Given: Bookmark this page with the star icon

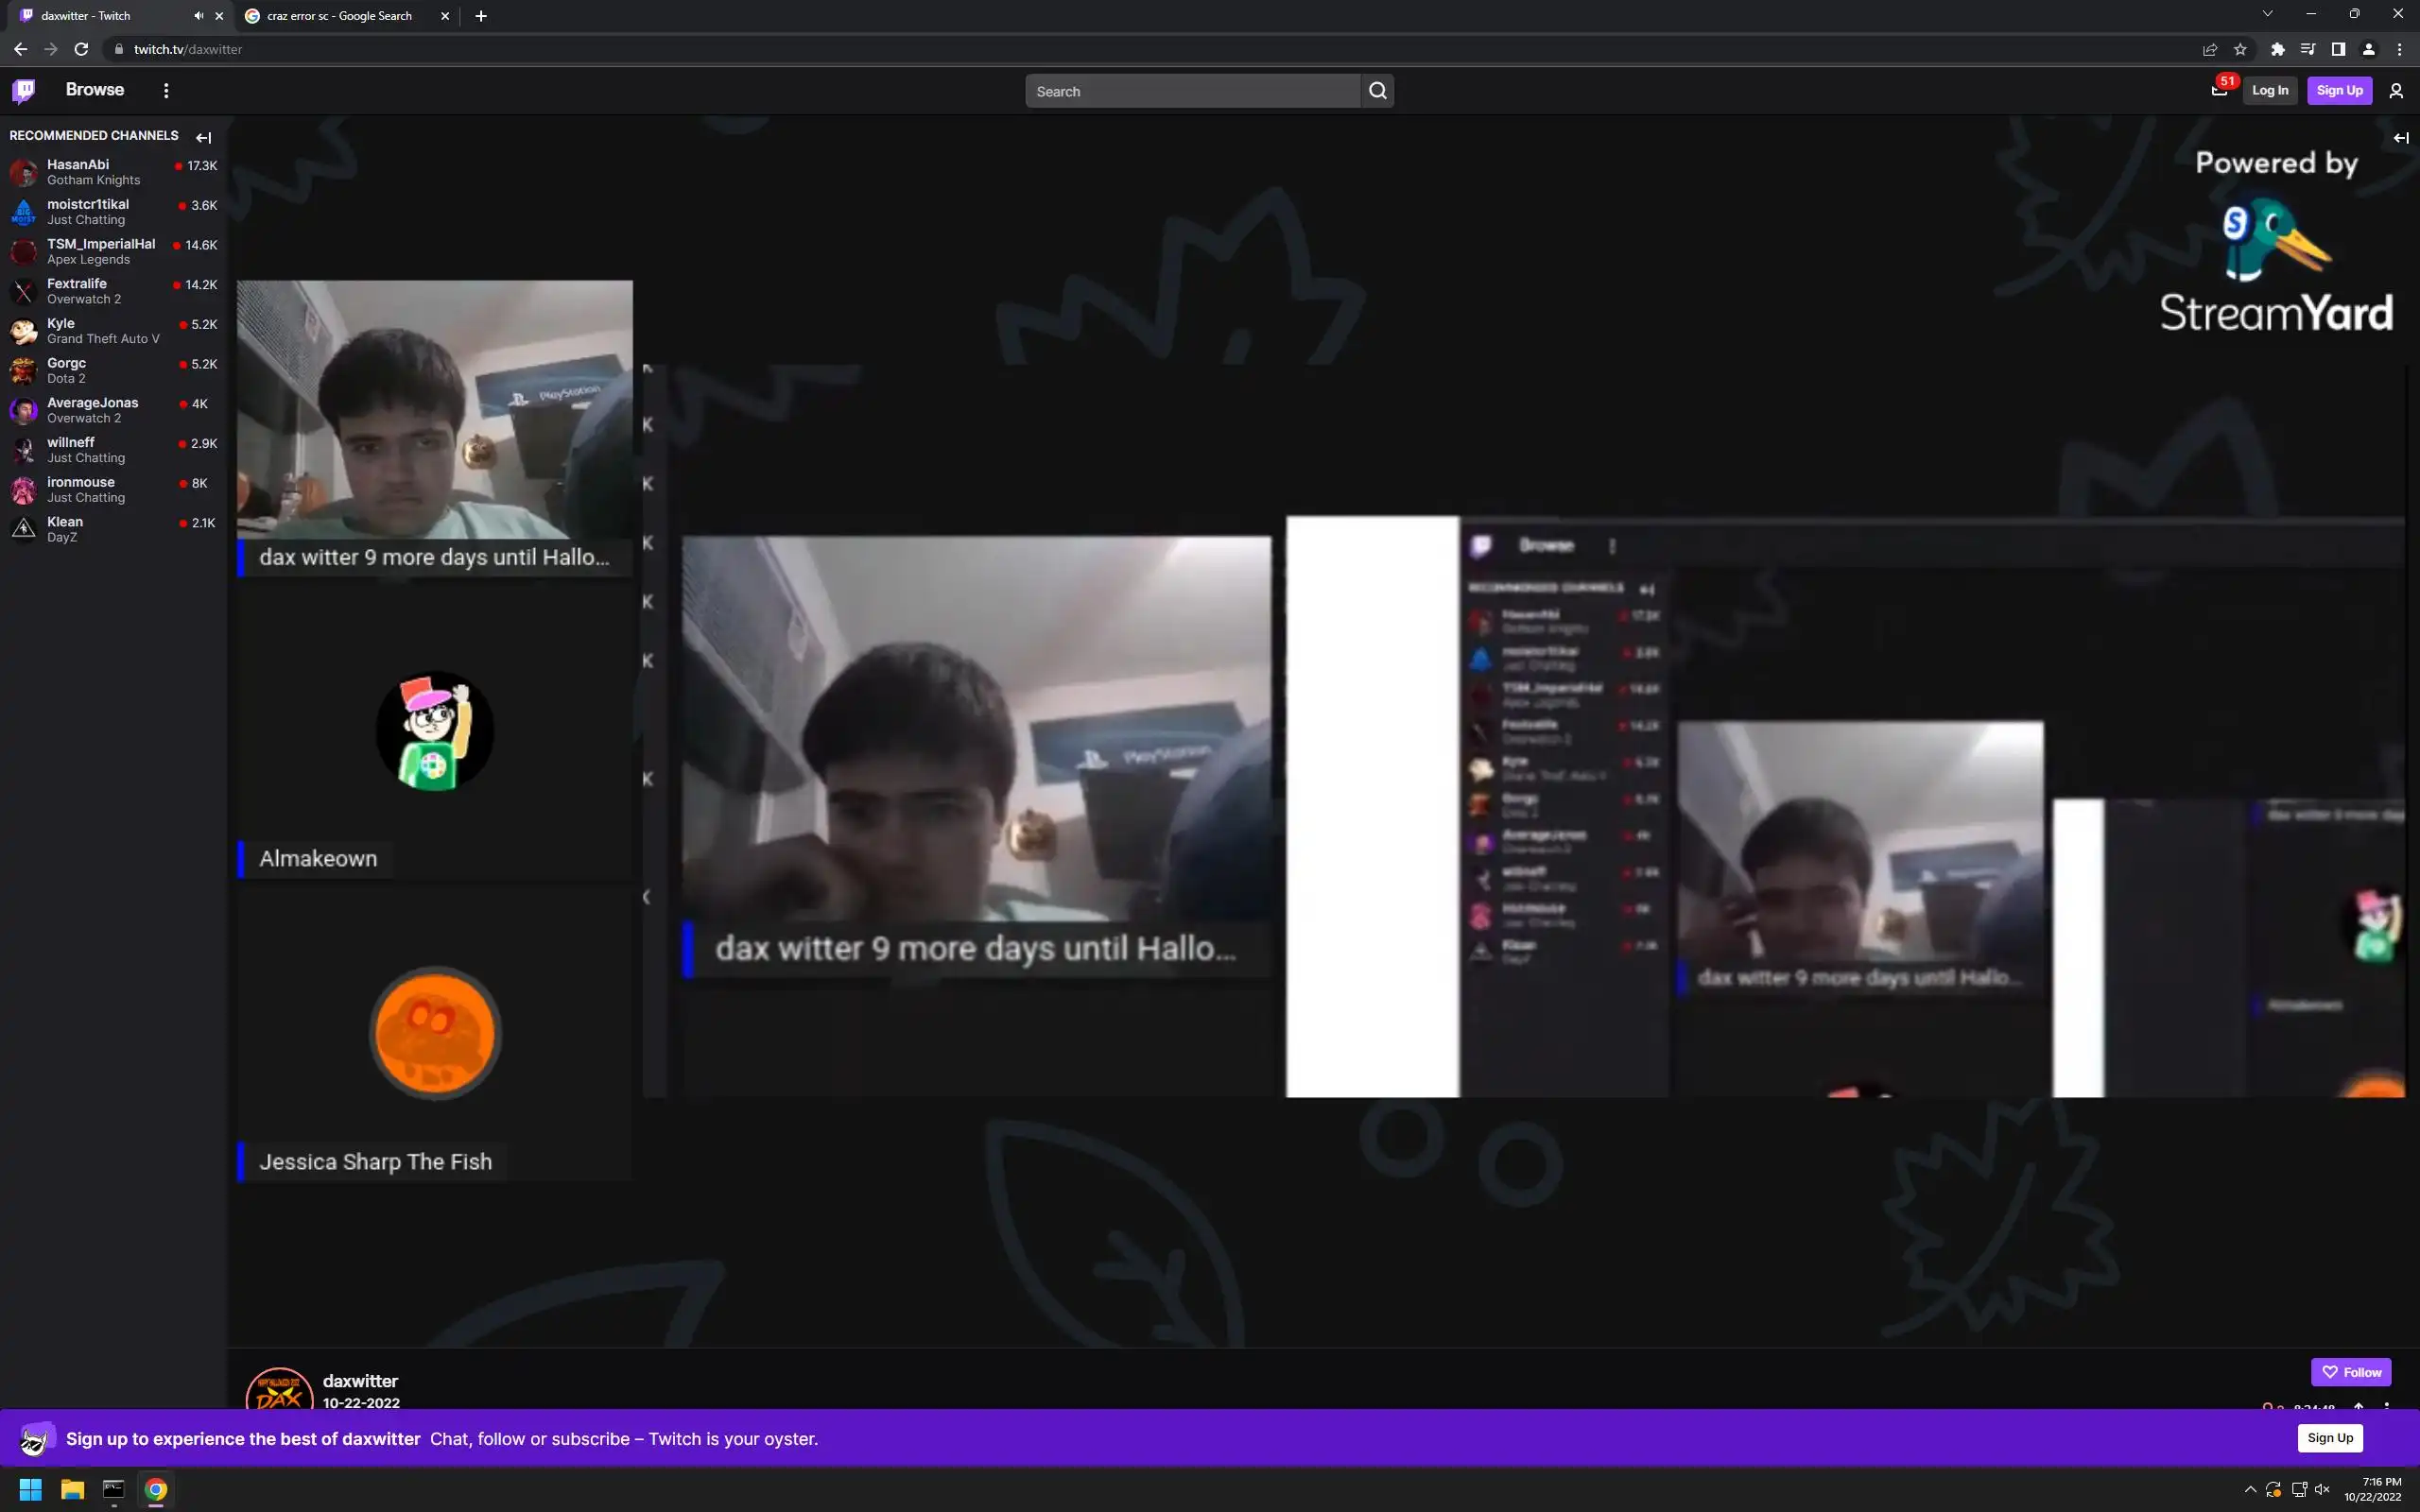Looking at the screenshot, I should (2240, 49).
